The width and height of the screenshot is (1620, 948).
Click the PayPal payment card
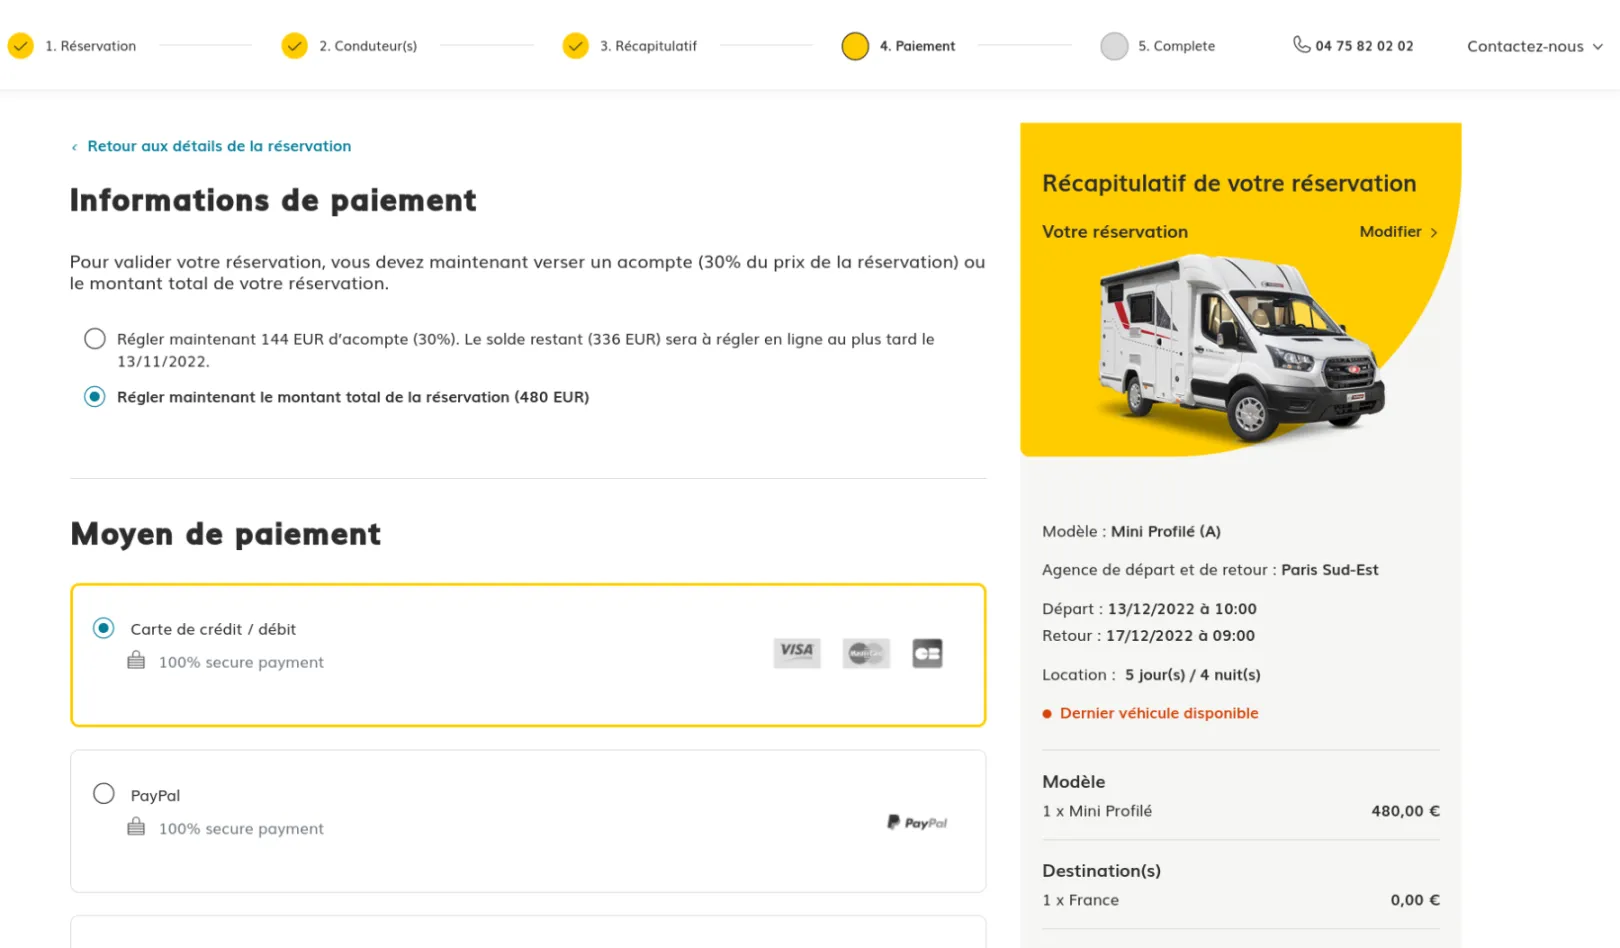coord(528,821)
